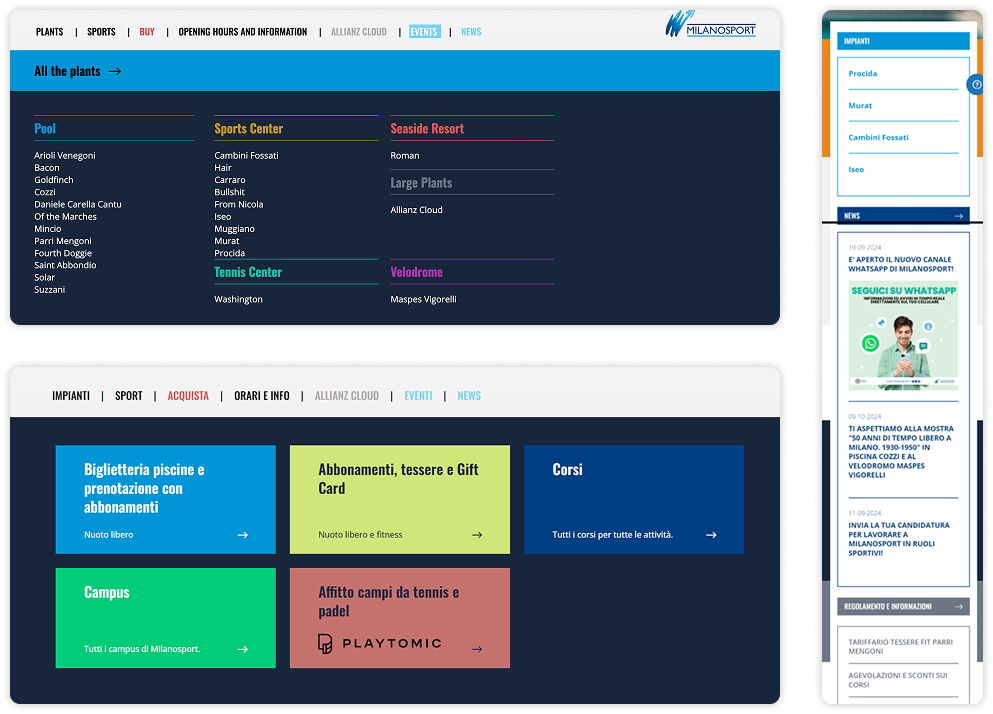Expand 'All the plants' via its arrow
The width and height of the screenshot is (993, 714).
(x=115, y=71)
